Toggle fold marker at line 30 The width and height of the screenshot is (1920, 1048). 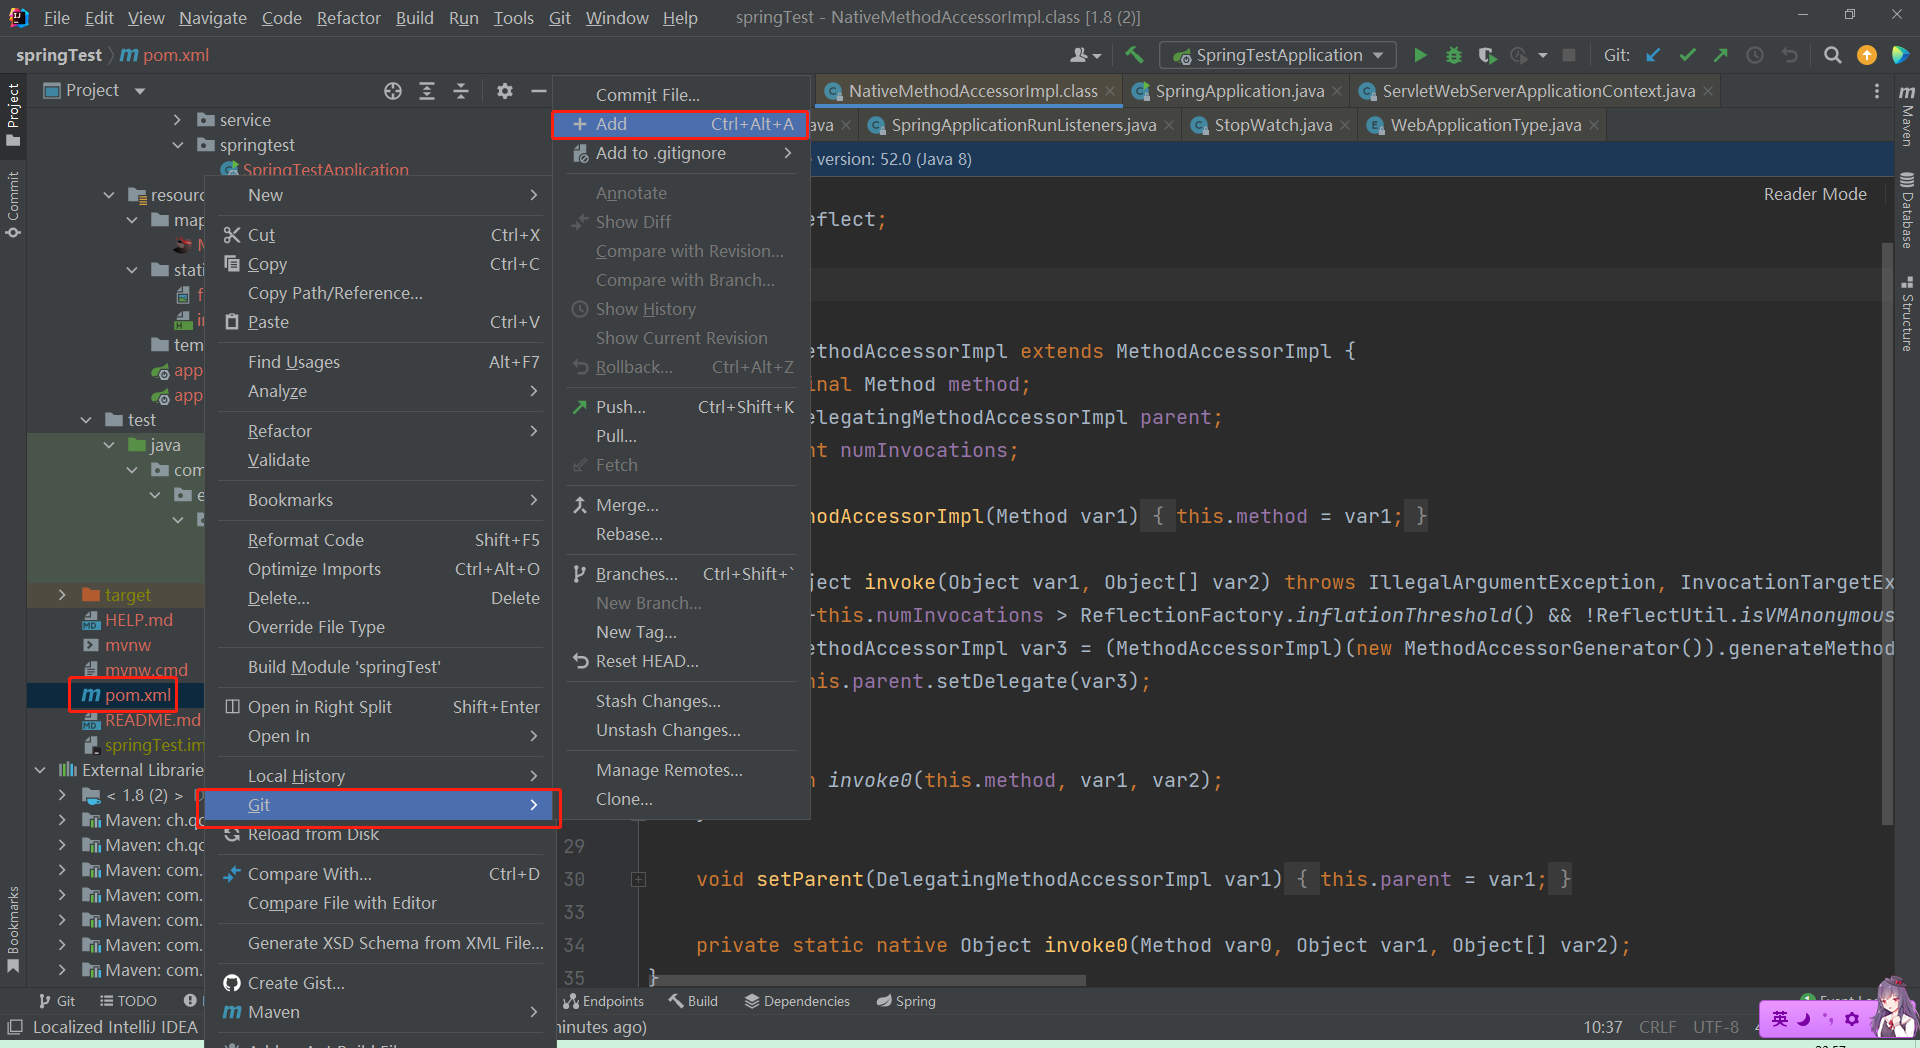pyautogui.click(x=638, y=880)
